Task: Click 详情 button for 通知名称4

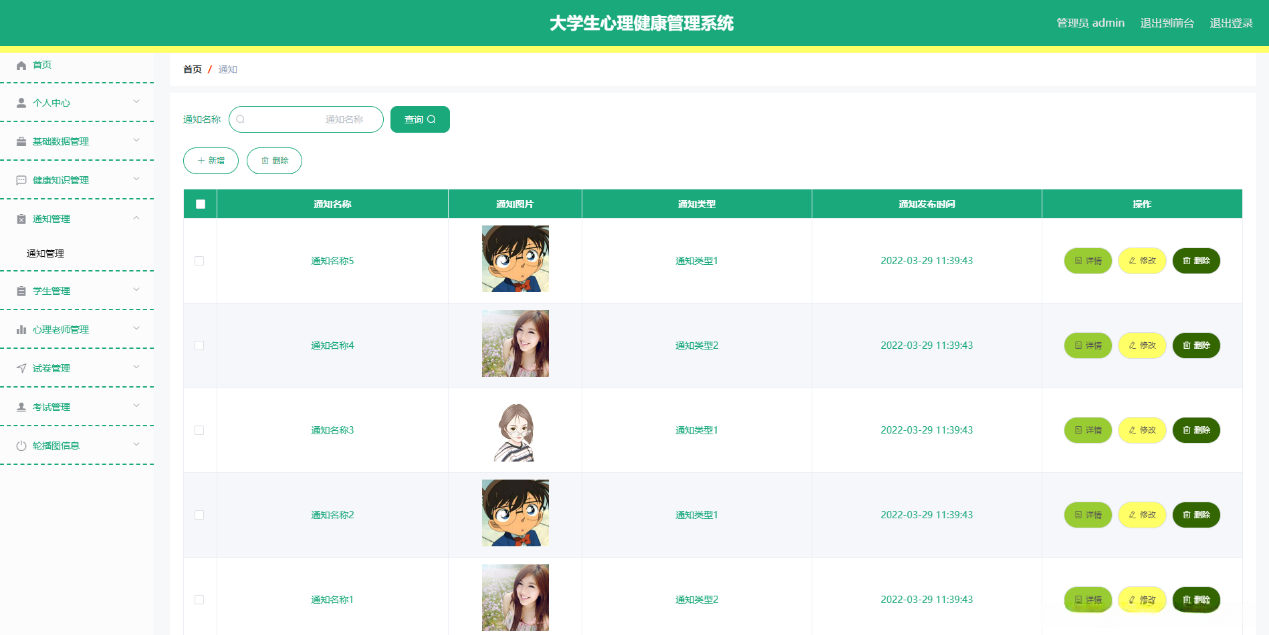Action: tap(1088, 345)
